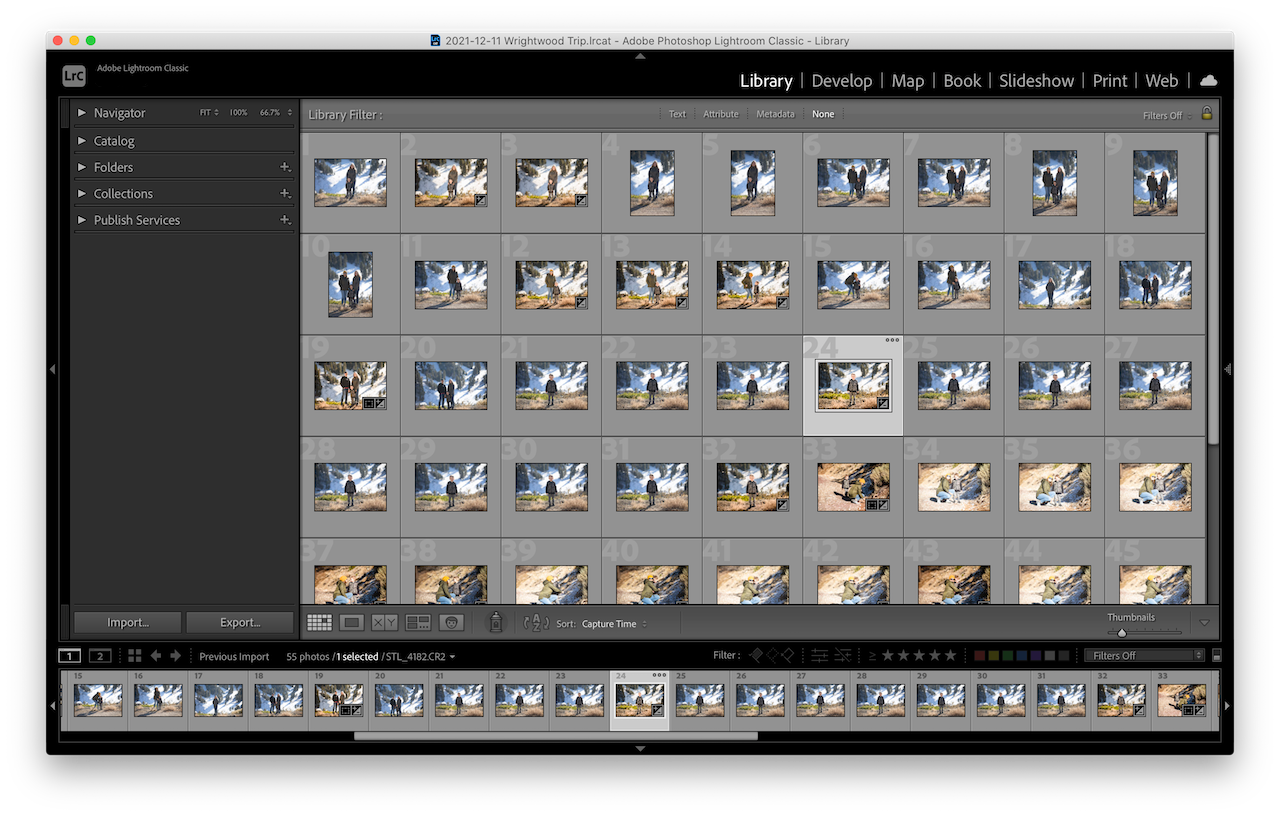Click the adjustments badge on grid photo 2
1280x816 pixels.
point(481,200)
